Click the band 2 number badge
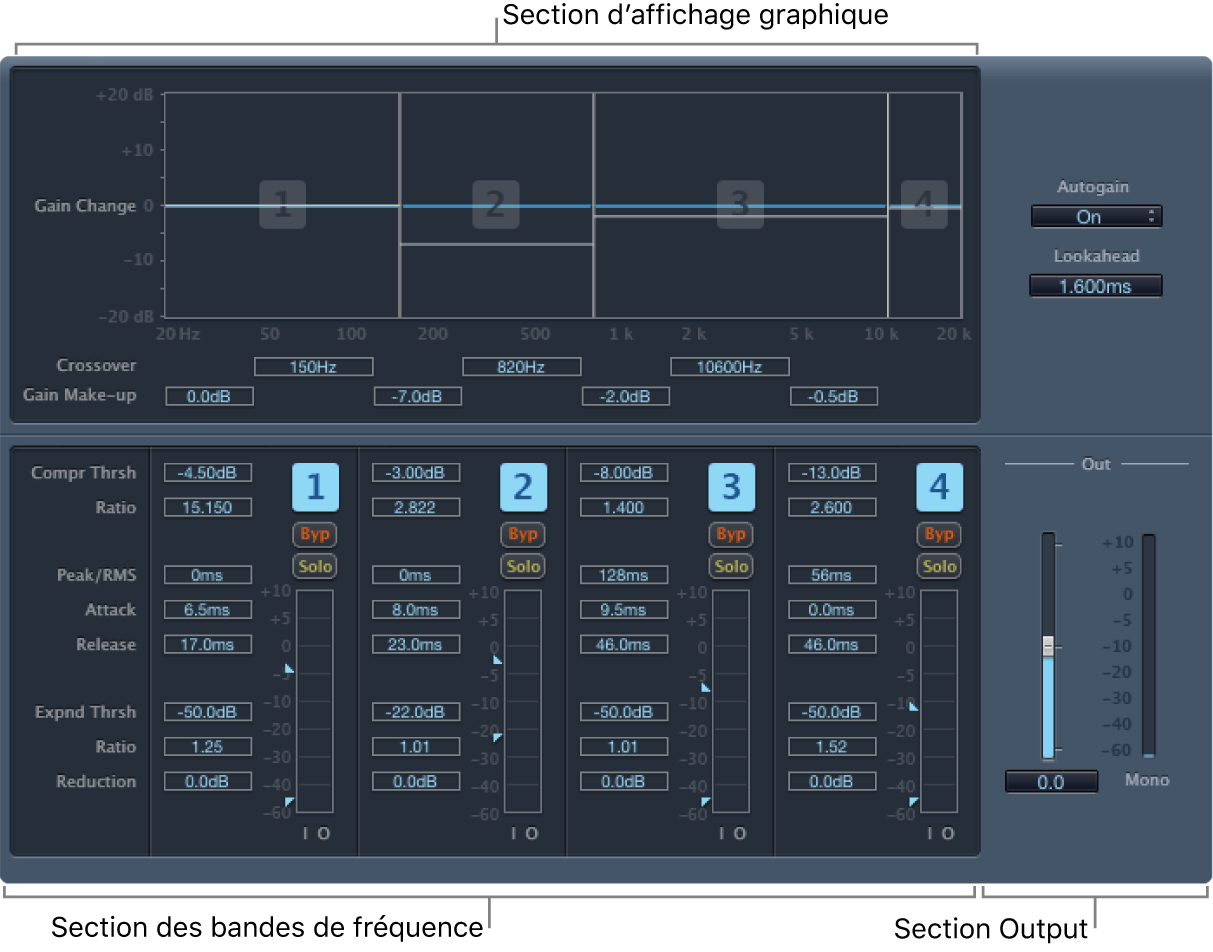 tap(523, 487)
